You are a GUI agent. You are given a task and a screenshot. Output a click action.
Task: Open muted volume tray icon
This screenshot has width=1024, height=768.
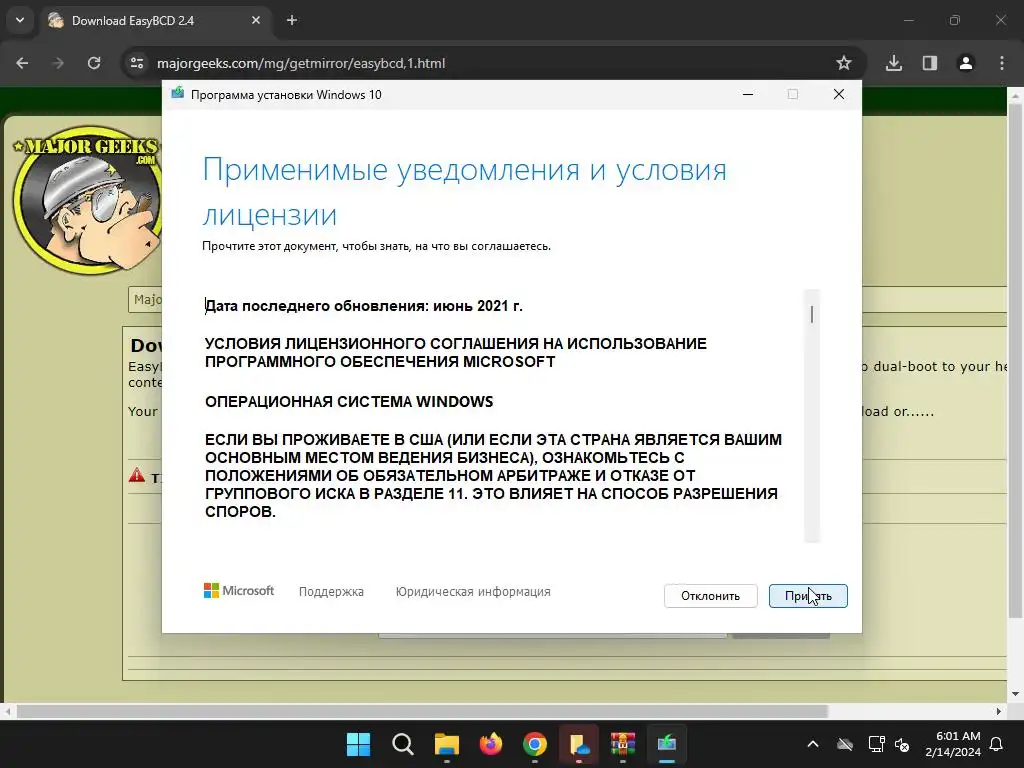[x=902, y=744]
